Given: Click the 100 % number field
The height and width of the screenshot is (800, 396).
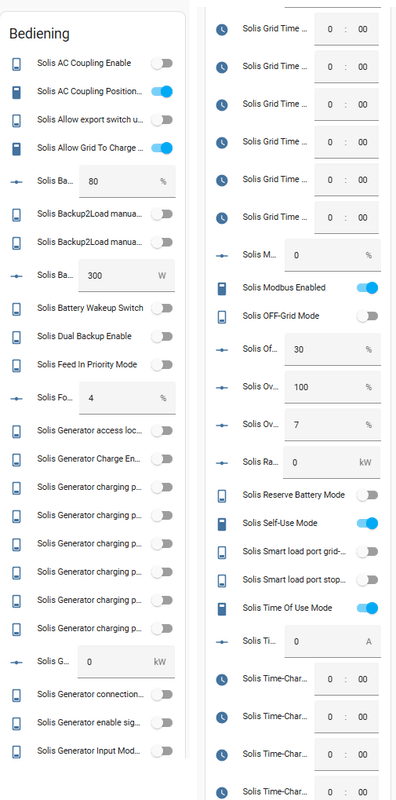Looking at the screenshot, I should 333,387.
